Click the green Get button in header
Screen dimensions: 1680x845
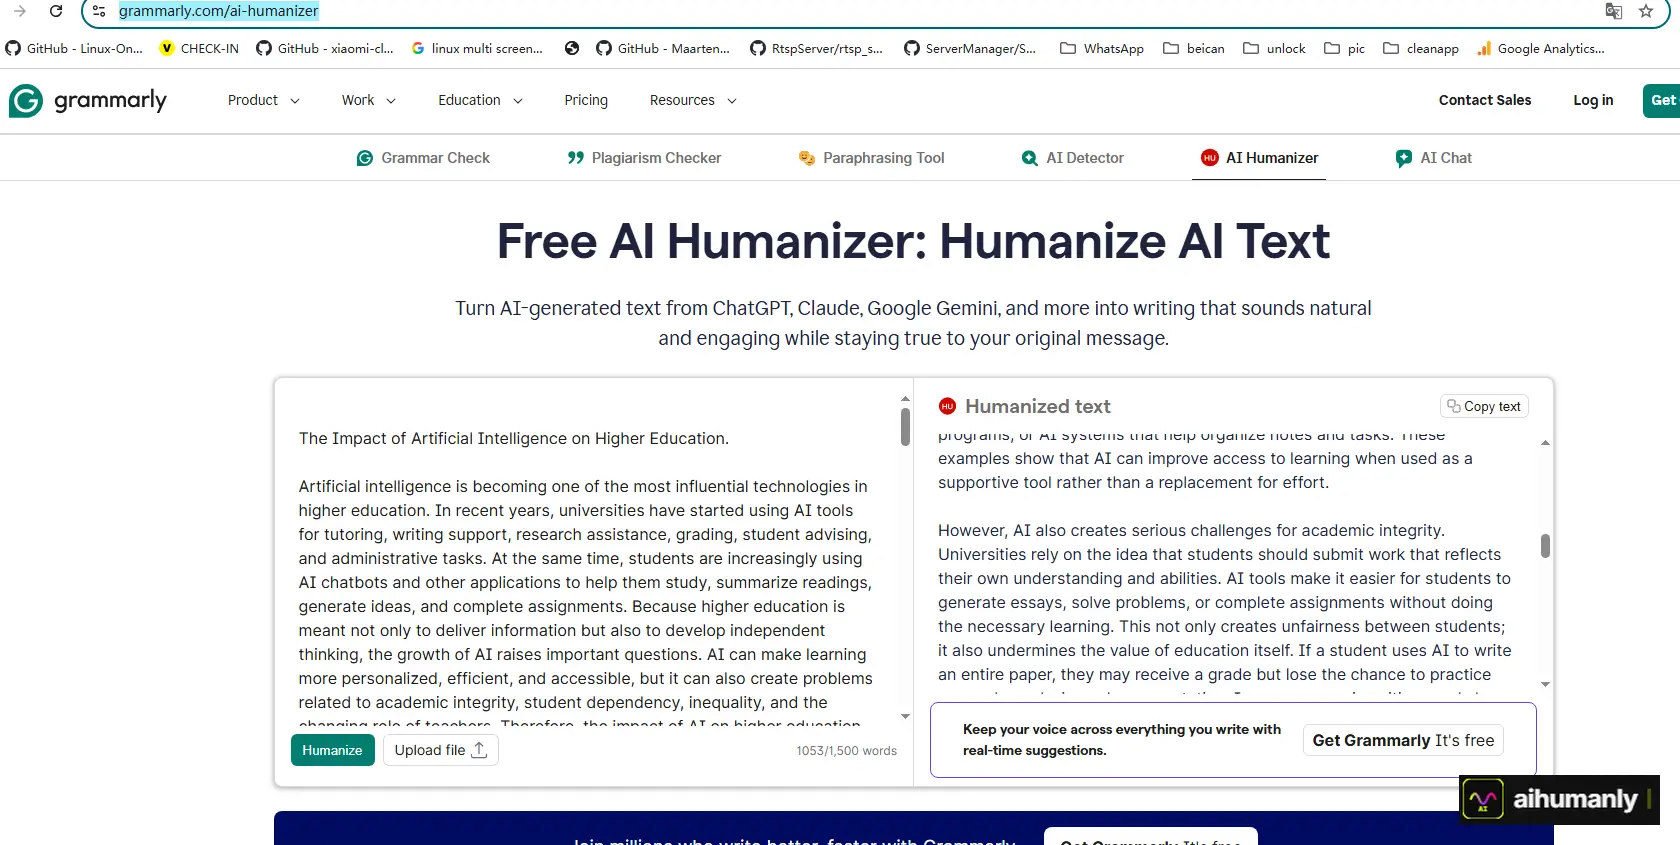[x=1662, y=100]
